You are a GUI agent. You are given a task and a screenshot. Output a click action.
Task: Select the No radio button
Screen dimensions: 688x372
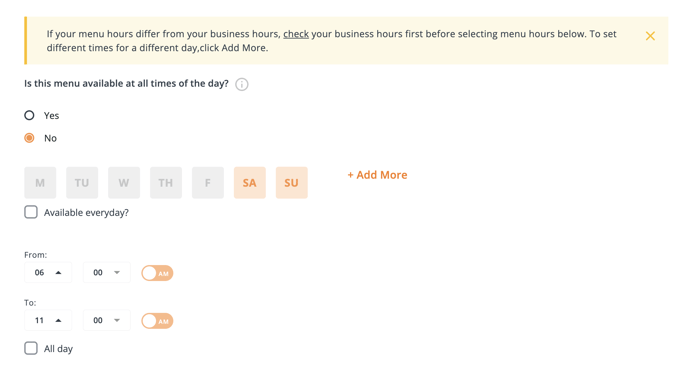[x=29, y=138]
